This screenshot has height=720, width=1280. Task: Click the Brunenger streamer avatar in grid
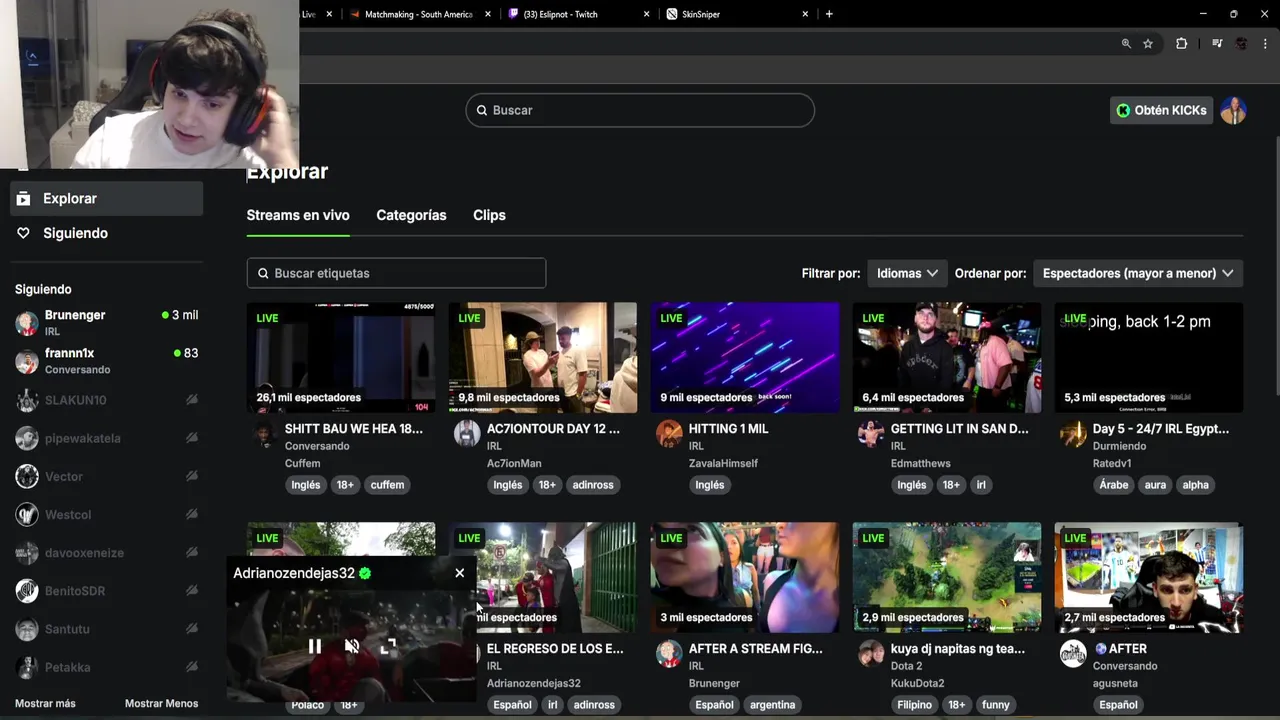pyautogui.click(x=669, y=654)
